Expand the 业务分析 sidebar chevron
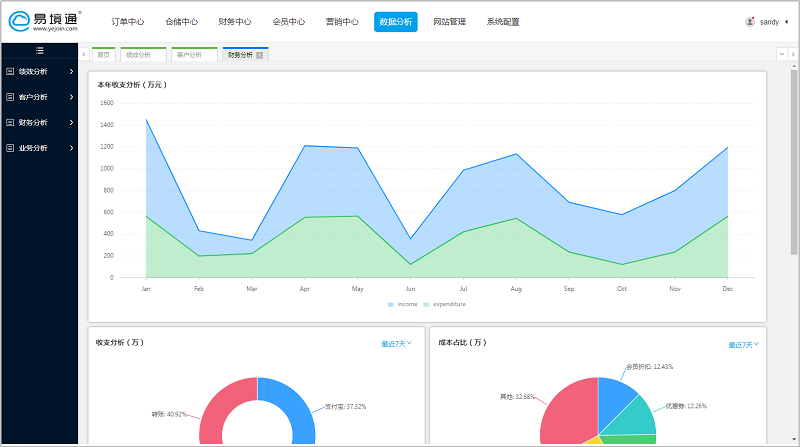The width and height of the screenshot is (800, 447). click(71, 148)
